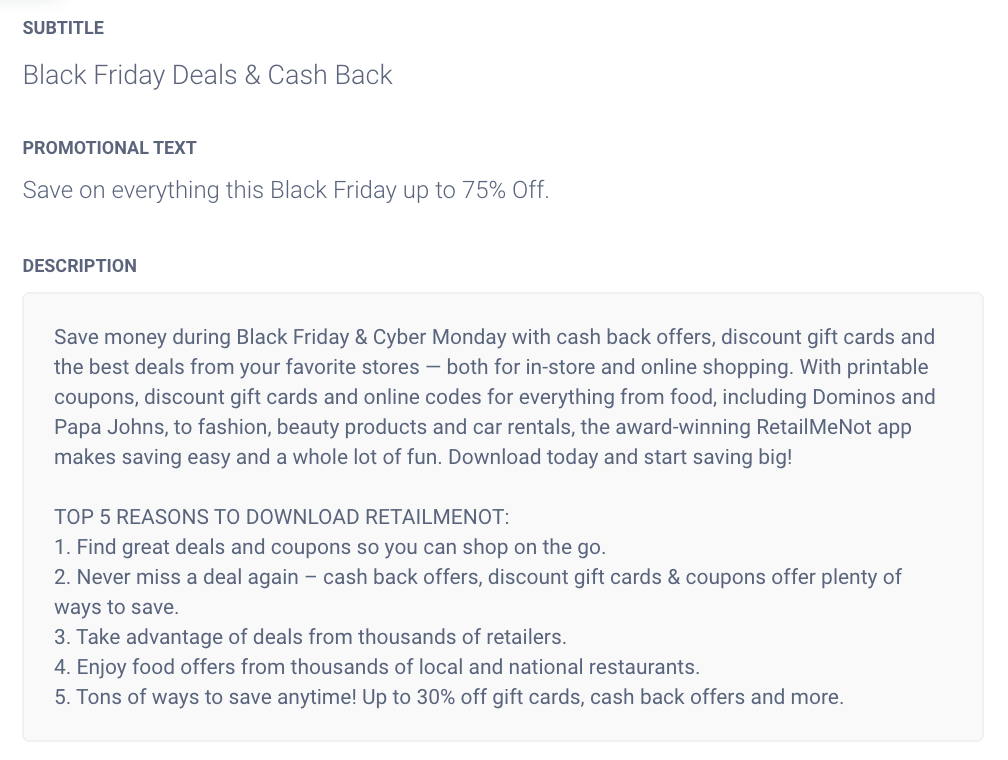Click the promotional text about 75% Off

pyautogui.click(x=285, y=190)
